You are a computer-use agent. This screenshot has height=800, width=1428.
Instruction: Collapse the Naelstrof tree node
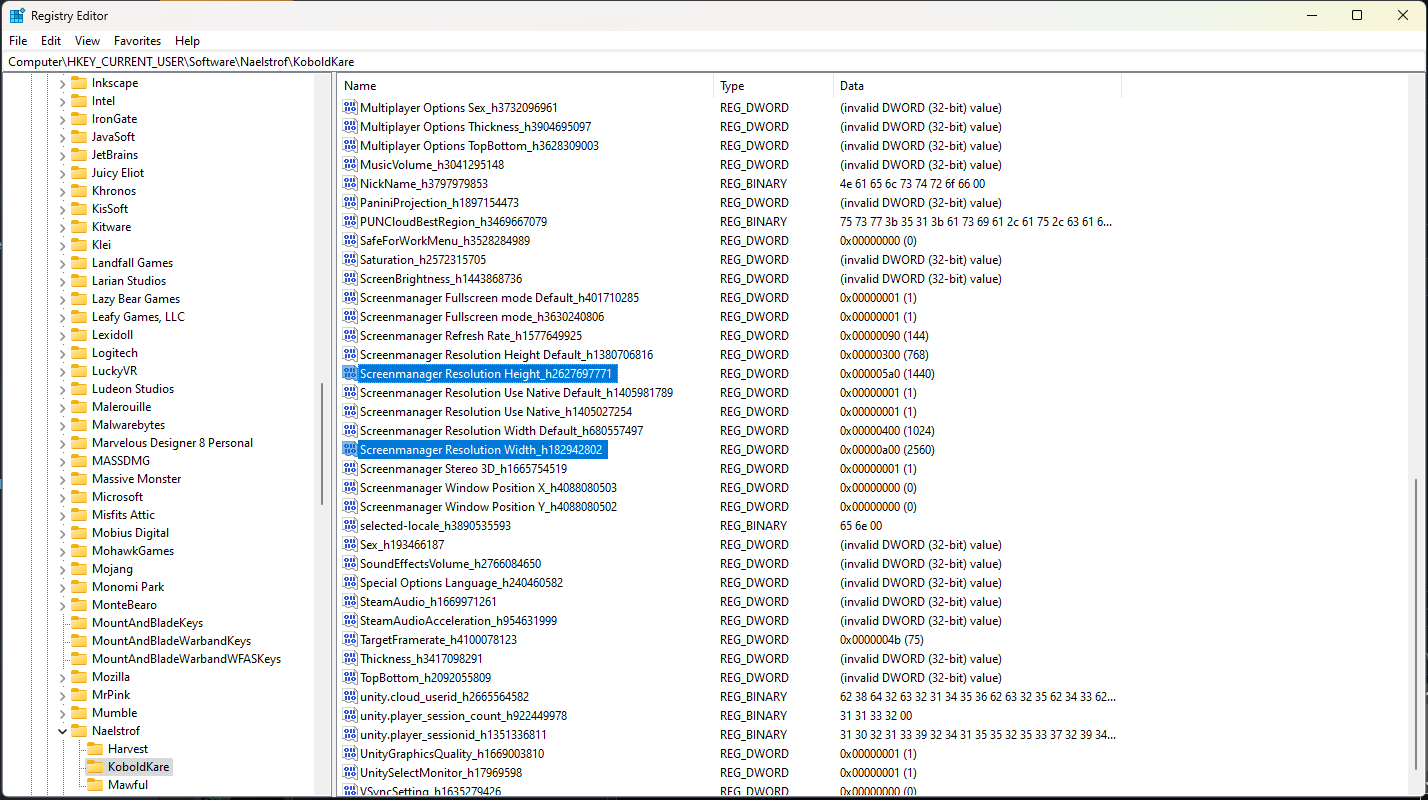click(x=62, y=730)
